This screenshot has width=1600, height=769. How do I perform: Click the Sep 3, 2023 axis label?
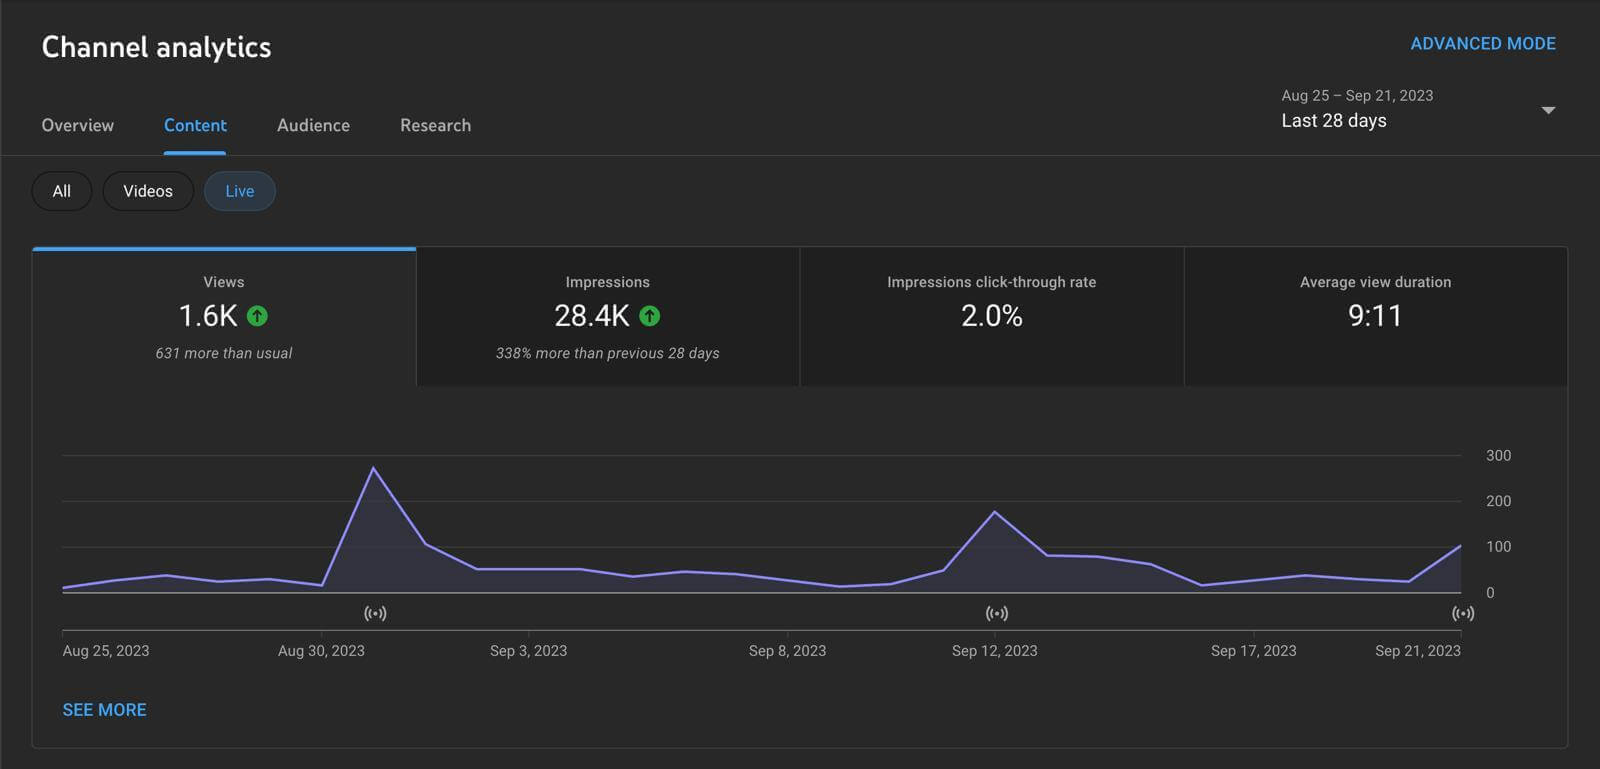529,651
